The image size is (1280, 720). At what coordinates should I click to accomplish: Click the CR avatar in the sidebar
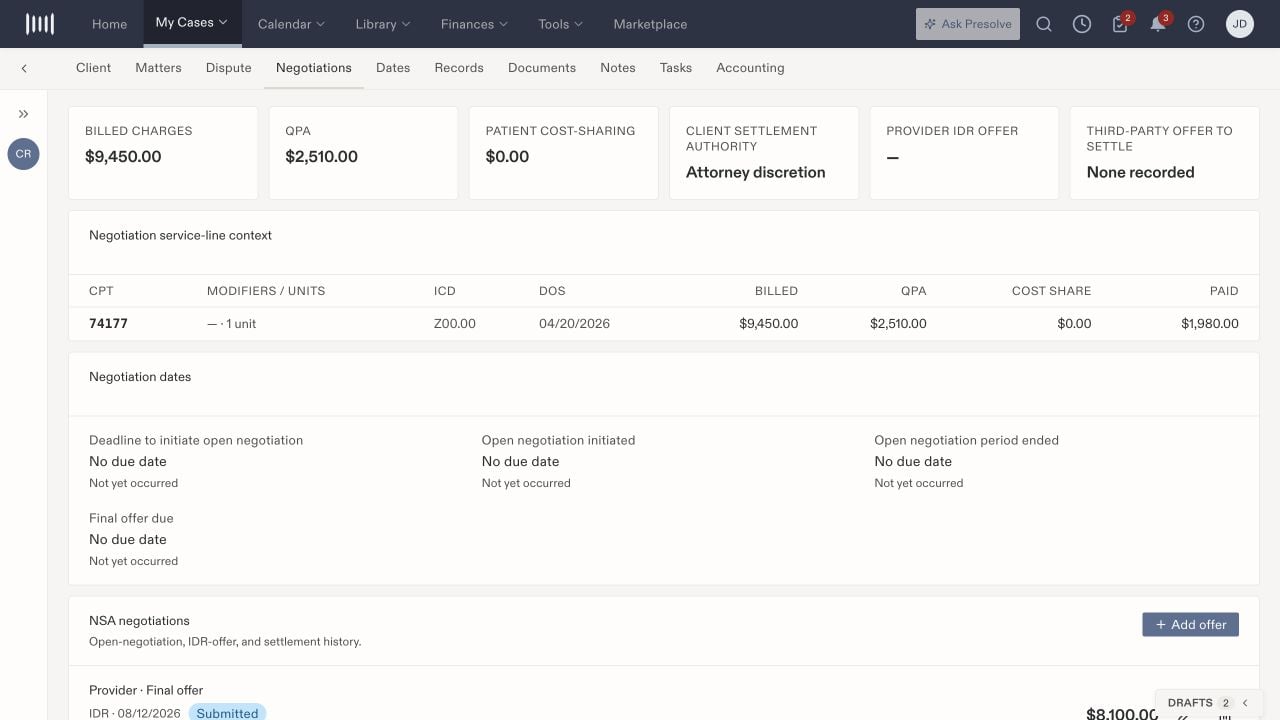pyautogui.click(x=23, y=154)
